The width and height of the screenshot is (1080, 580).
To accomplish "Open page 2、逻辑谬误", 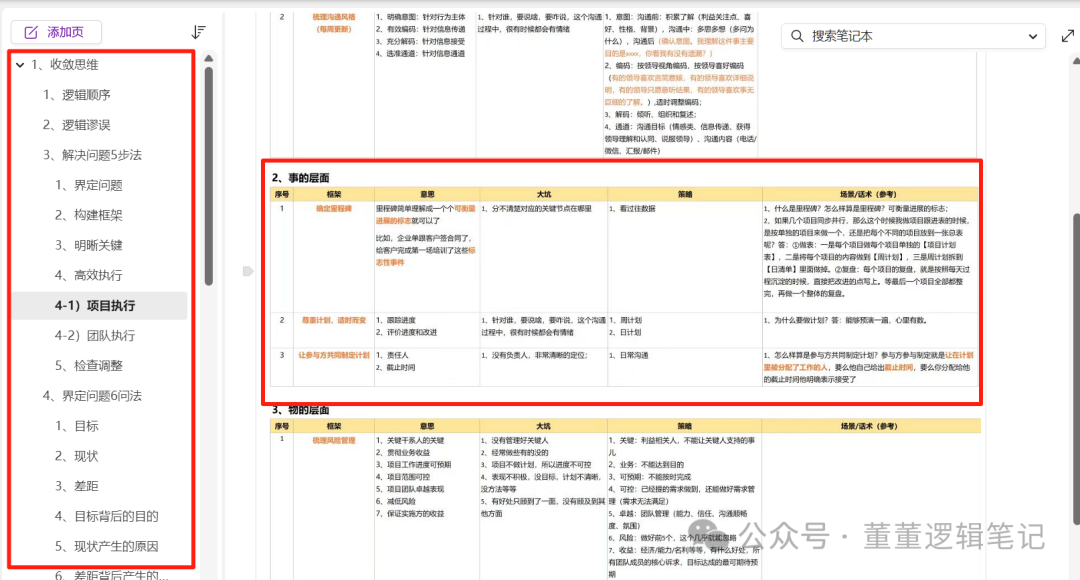I will (76, 125).
